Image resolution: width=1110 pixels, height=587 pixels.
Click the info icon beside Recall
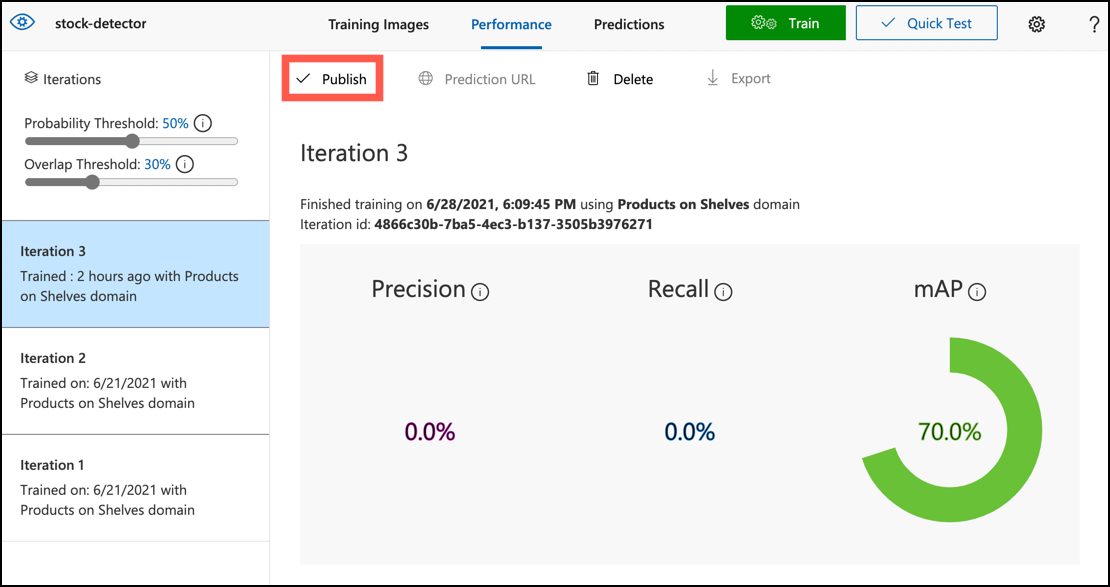click(x=723, y=292)
